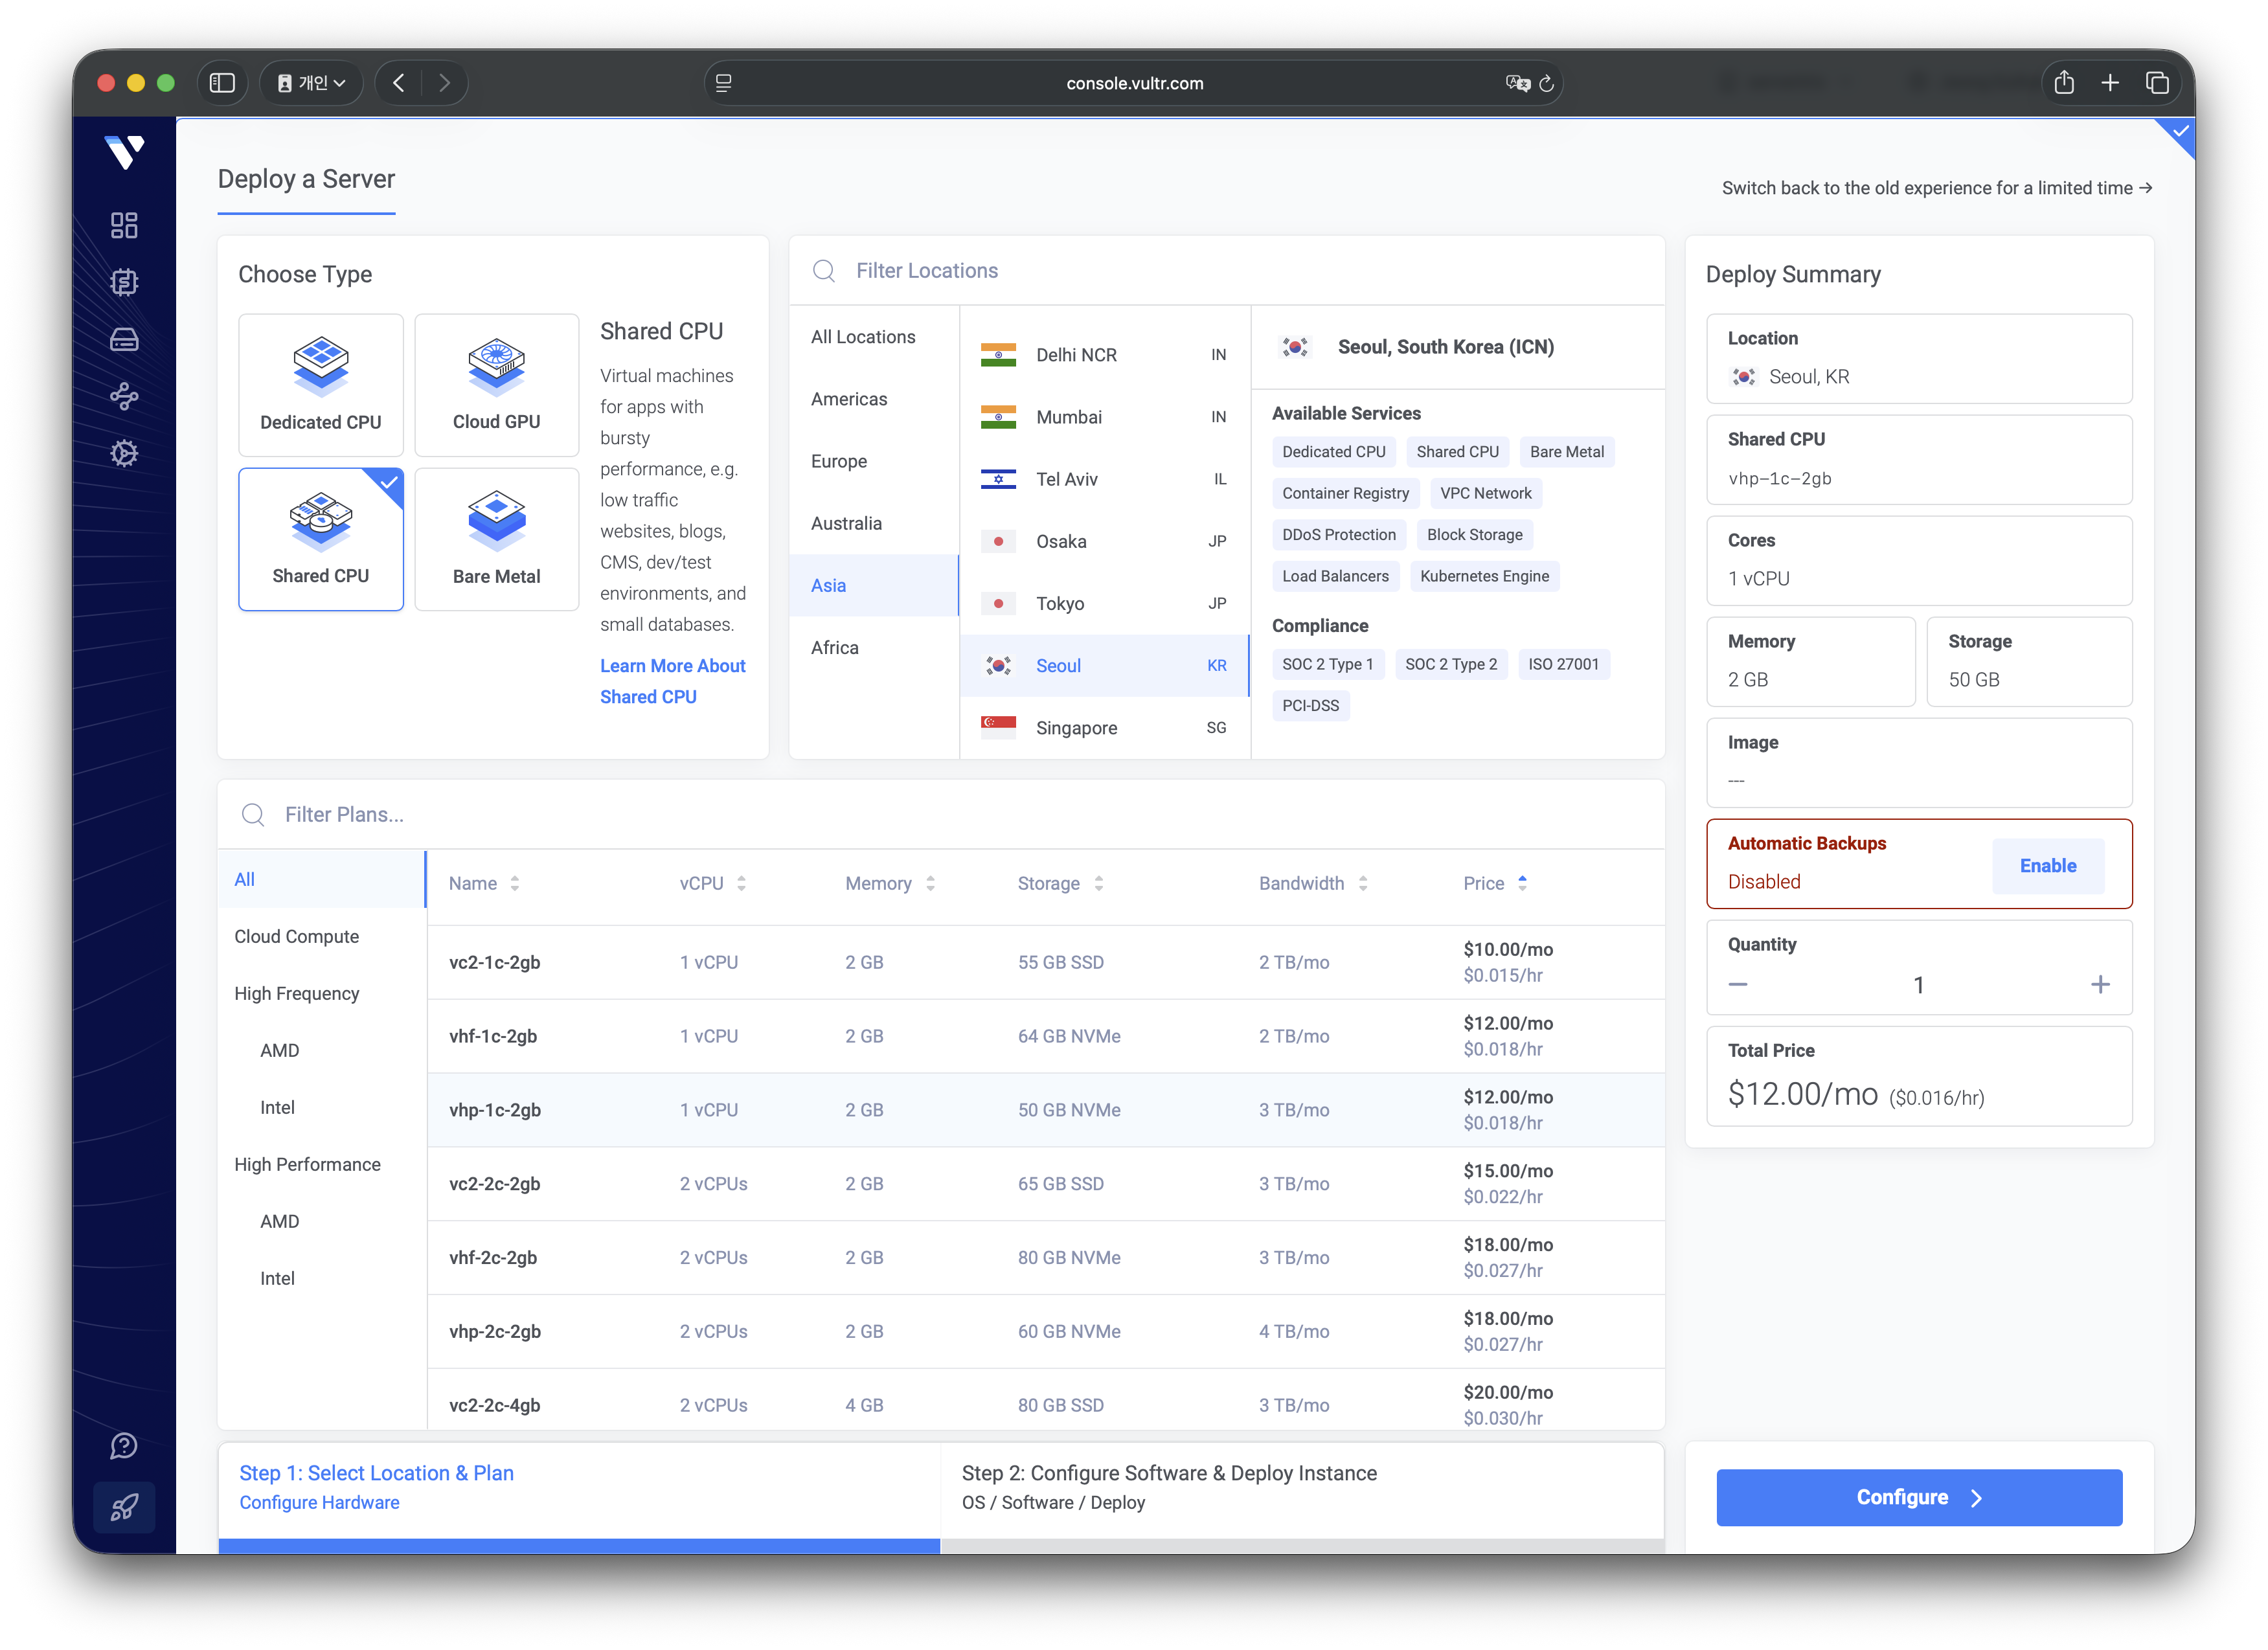
Task: Switch back to the old experience link
Action: pos(1937,188)
